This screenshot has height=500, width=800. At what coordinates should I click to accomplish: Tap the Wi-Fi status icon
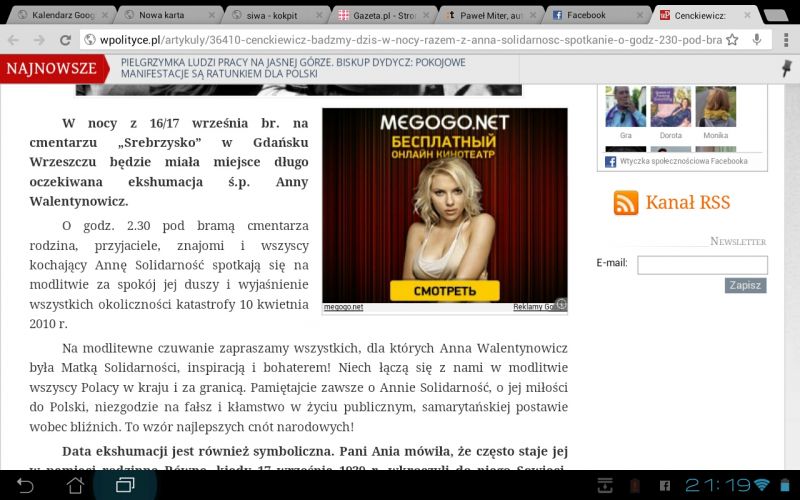[762, 485]
